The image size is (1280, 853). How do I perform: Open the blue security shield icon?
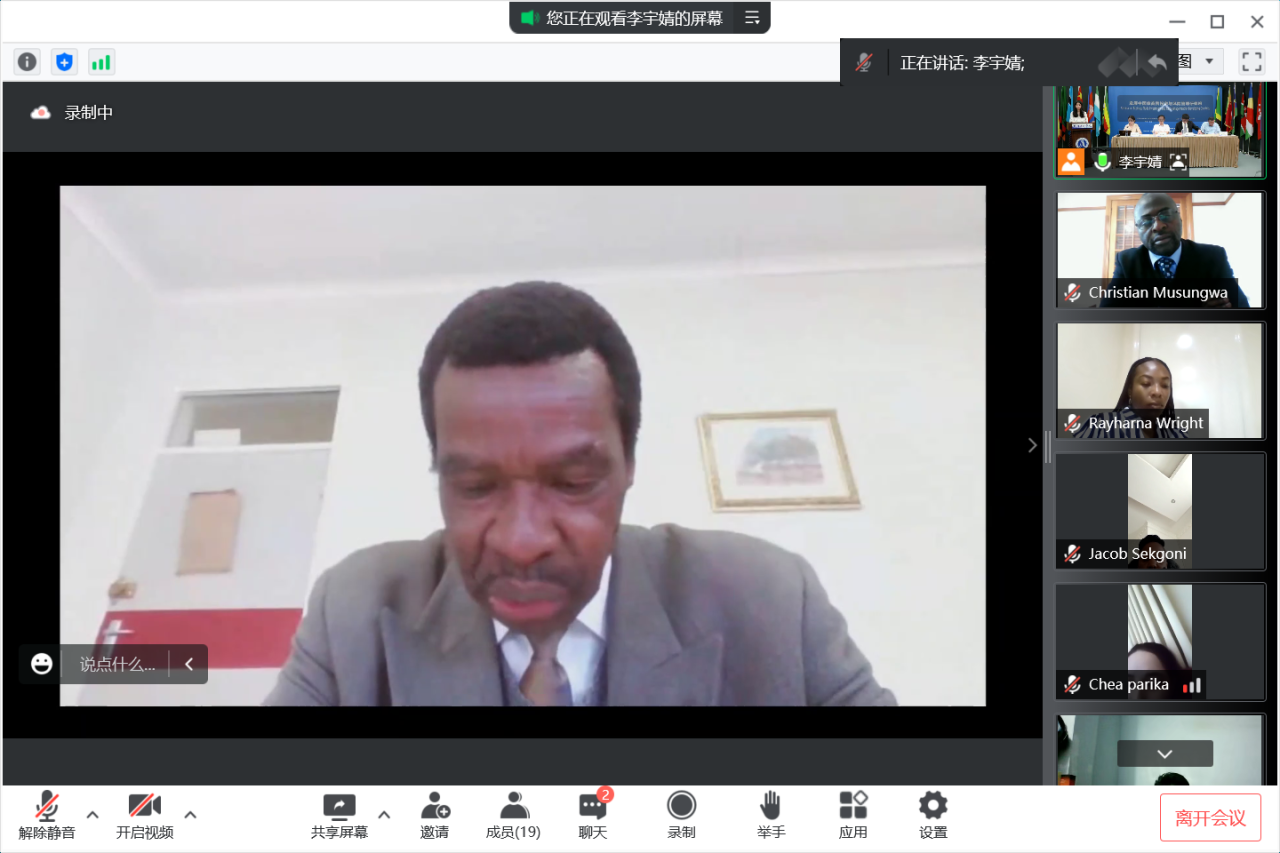tap(64, 62)
